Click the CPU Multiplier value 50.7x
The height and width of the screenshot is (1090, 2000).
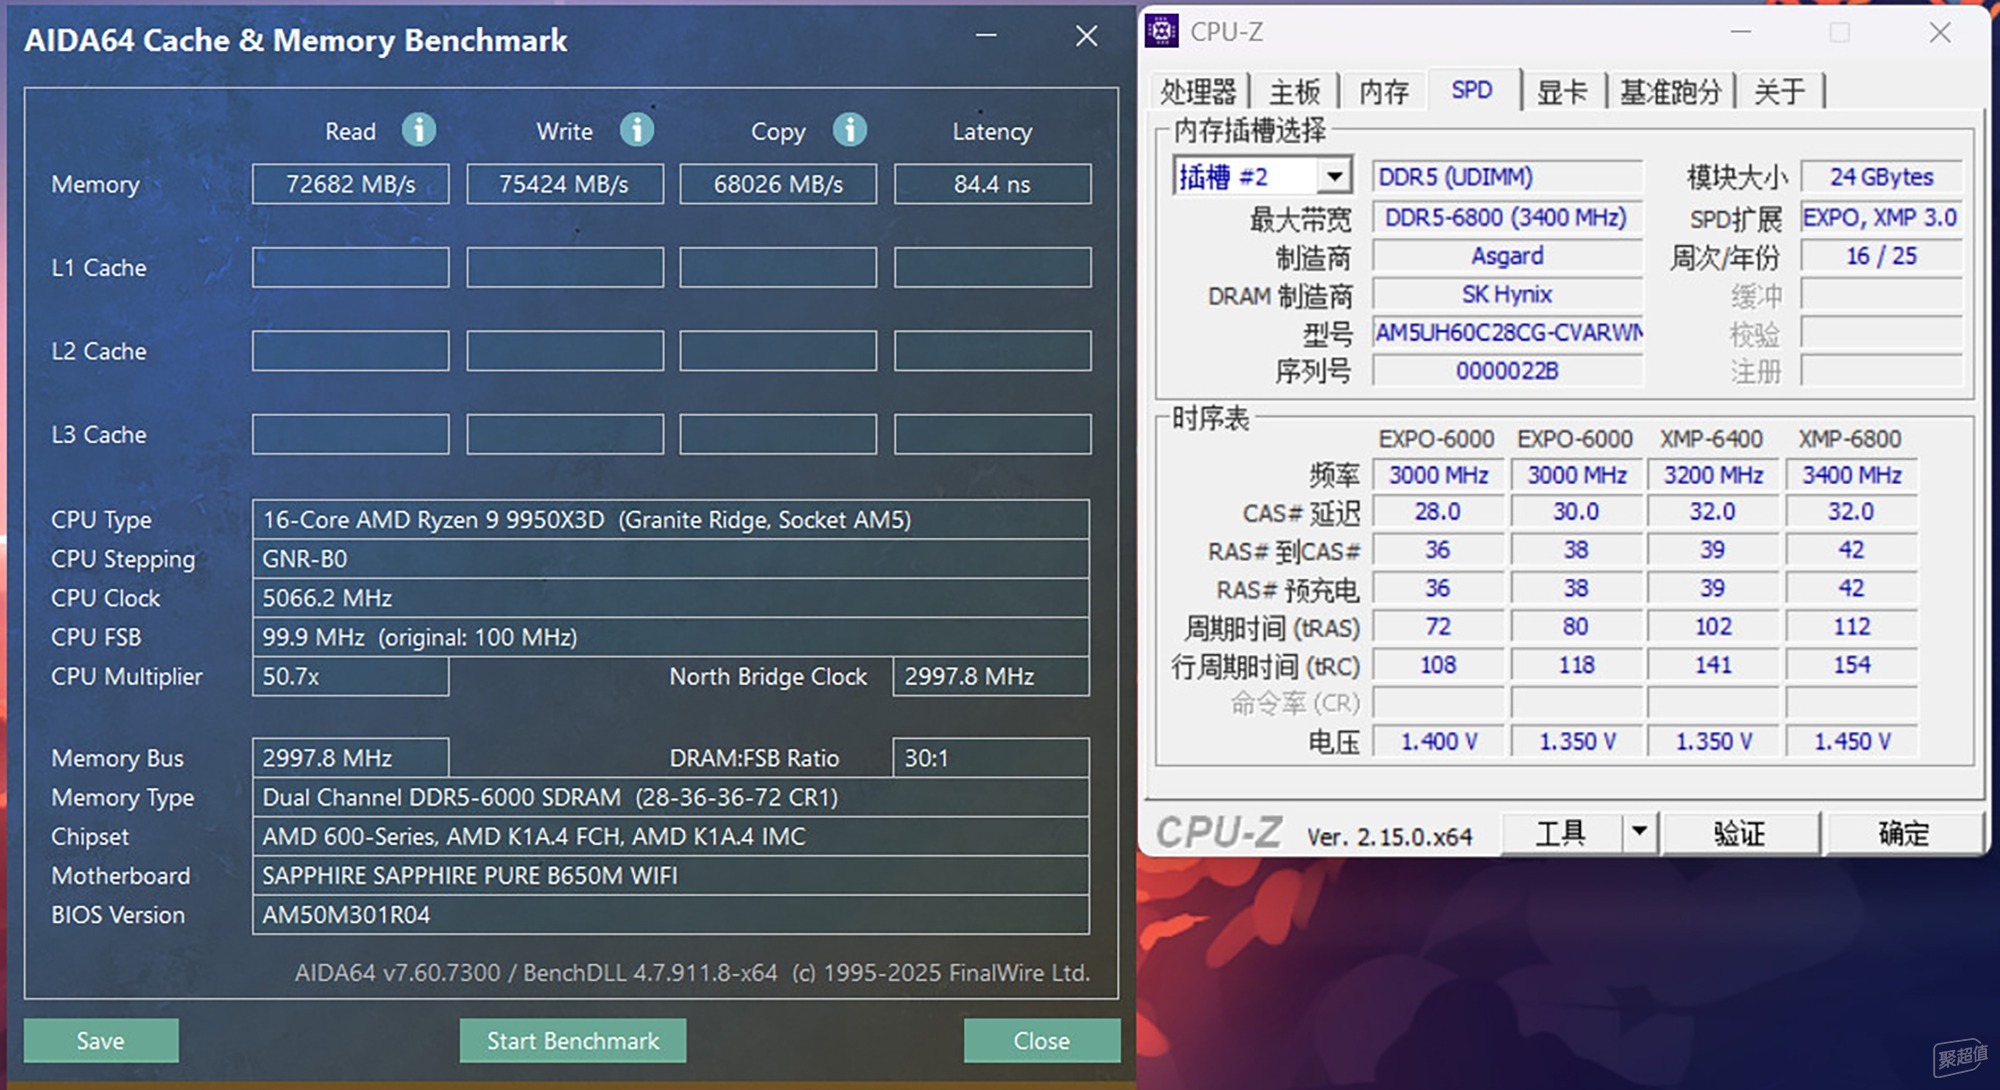pyautogui.click(x=351, y=676)
